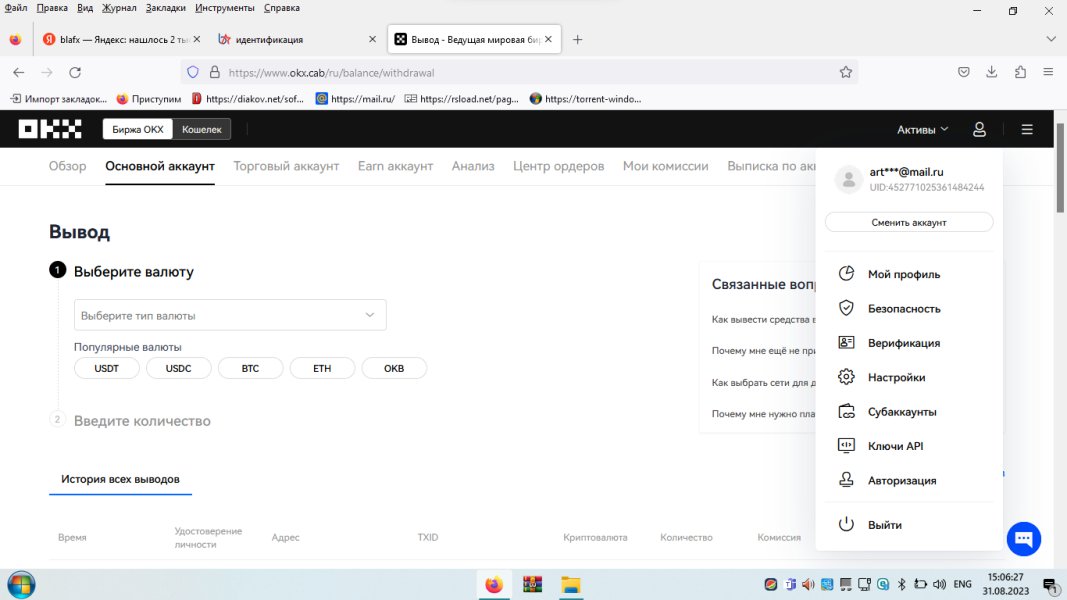
Task: Select the История всех выводов tab
Action: click(x=120, y=479)
